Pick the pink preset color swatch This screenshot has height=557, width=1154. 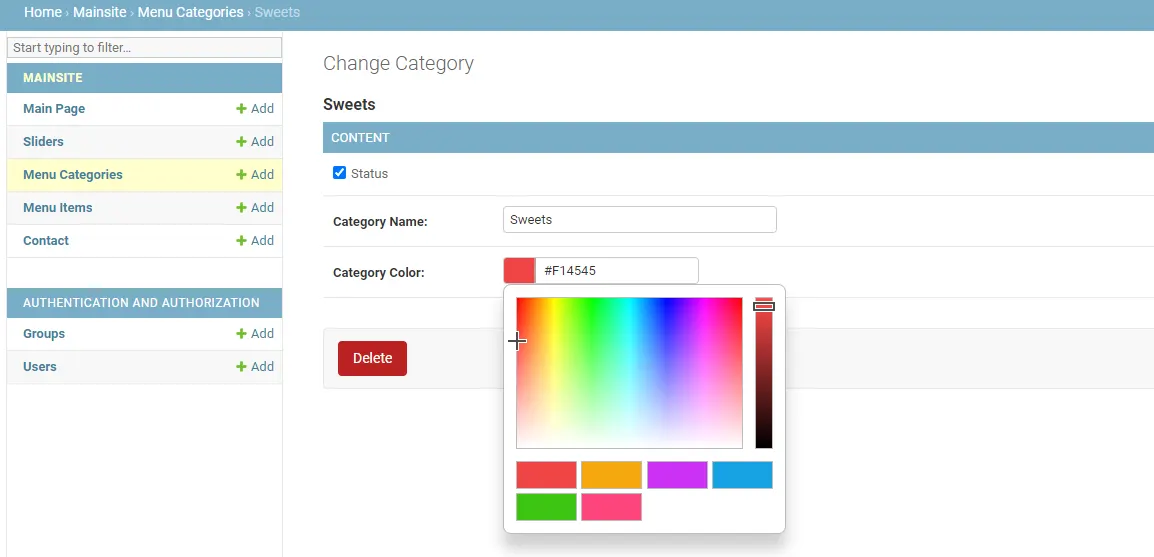[612, 507]
